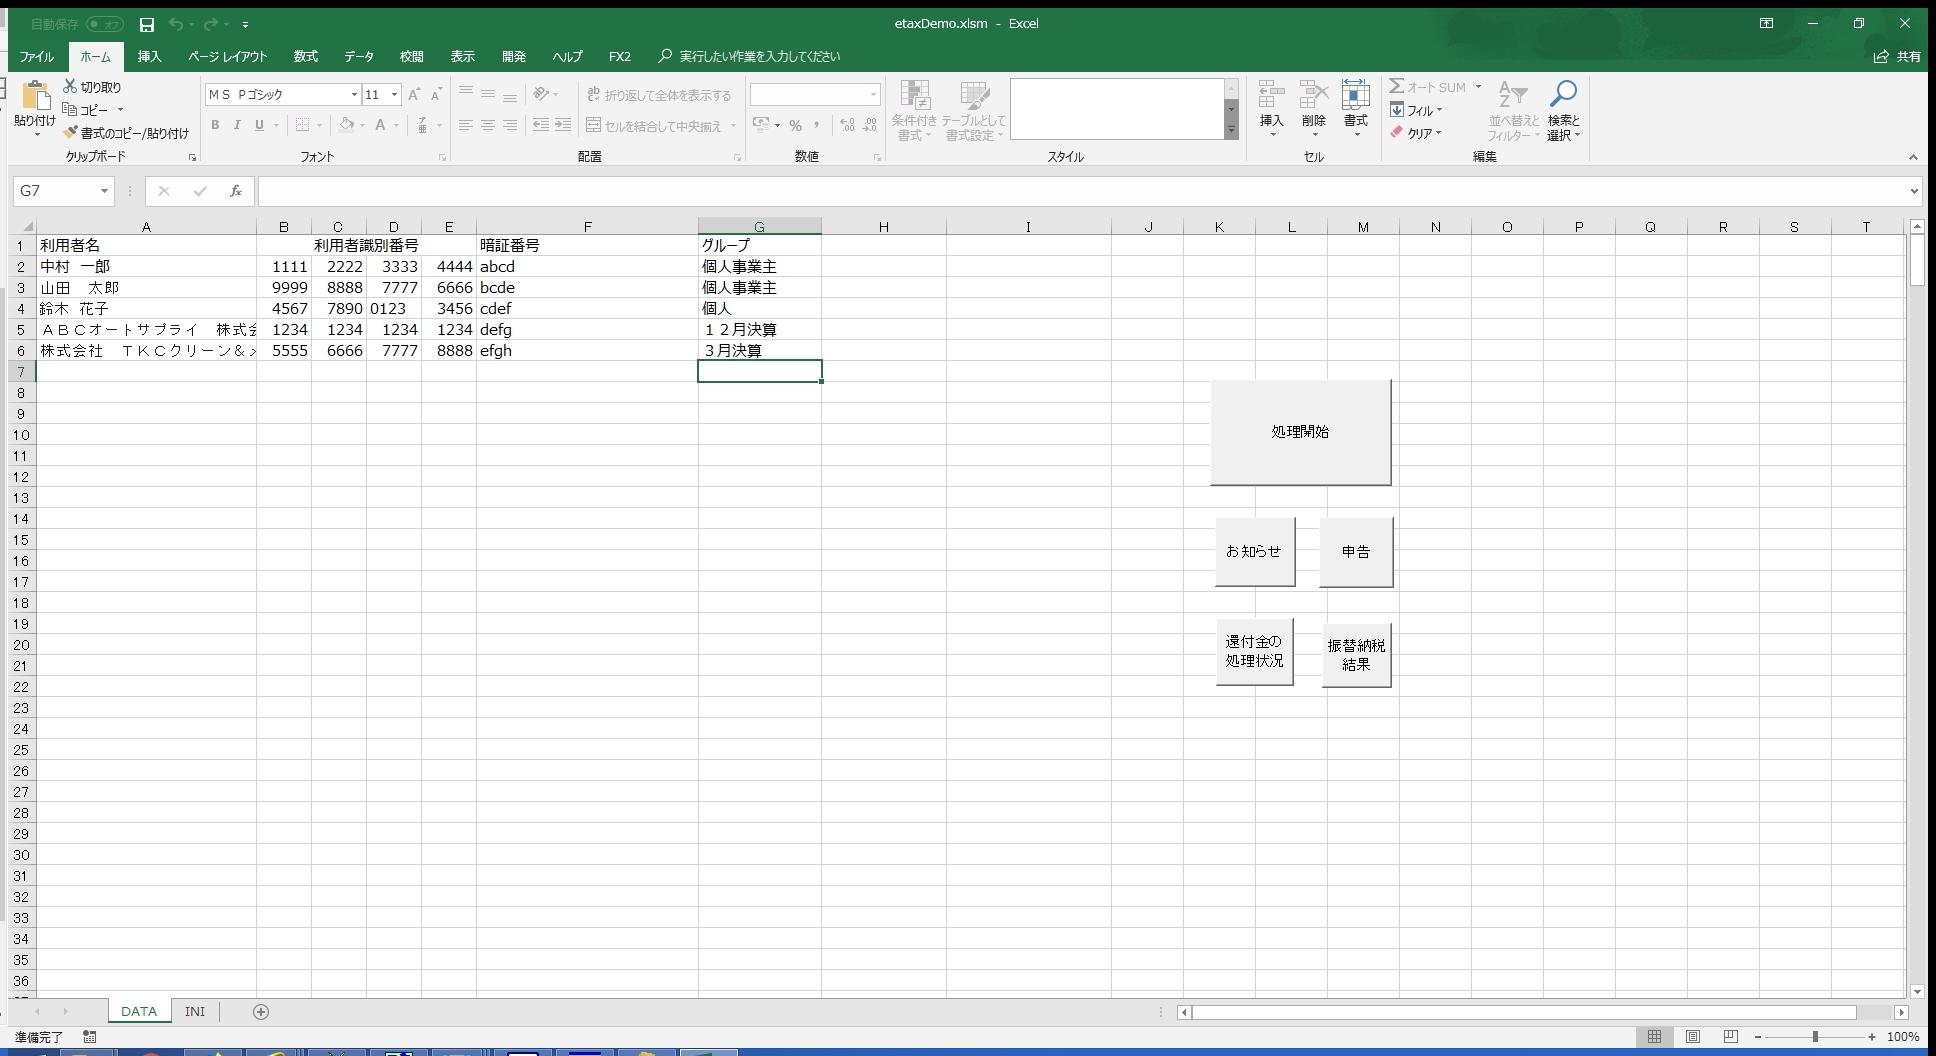Open the font name dropdown
The height and width of the screenshot is (1056, 1936).
point(354,95)
